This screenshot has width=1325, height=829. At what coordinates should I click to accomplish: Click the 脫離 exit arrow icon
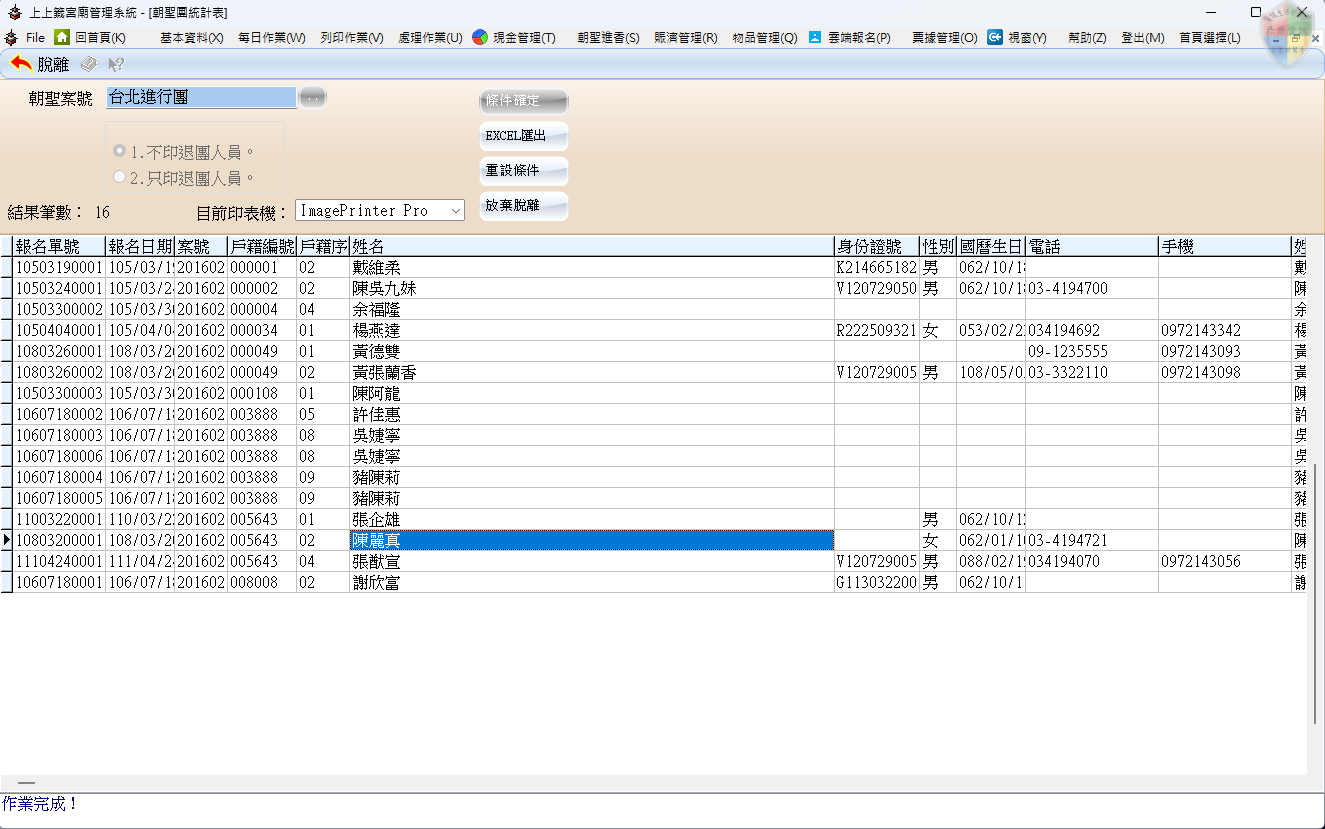coord(20,64)
